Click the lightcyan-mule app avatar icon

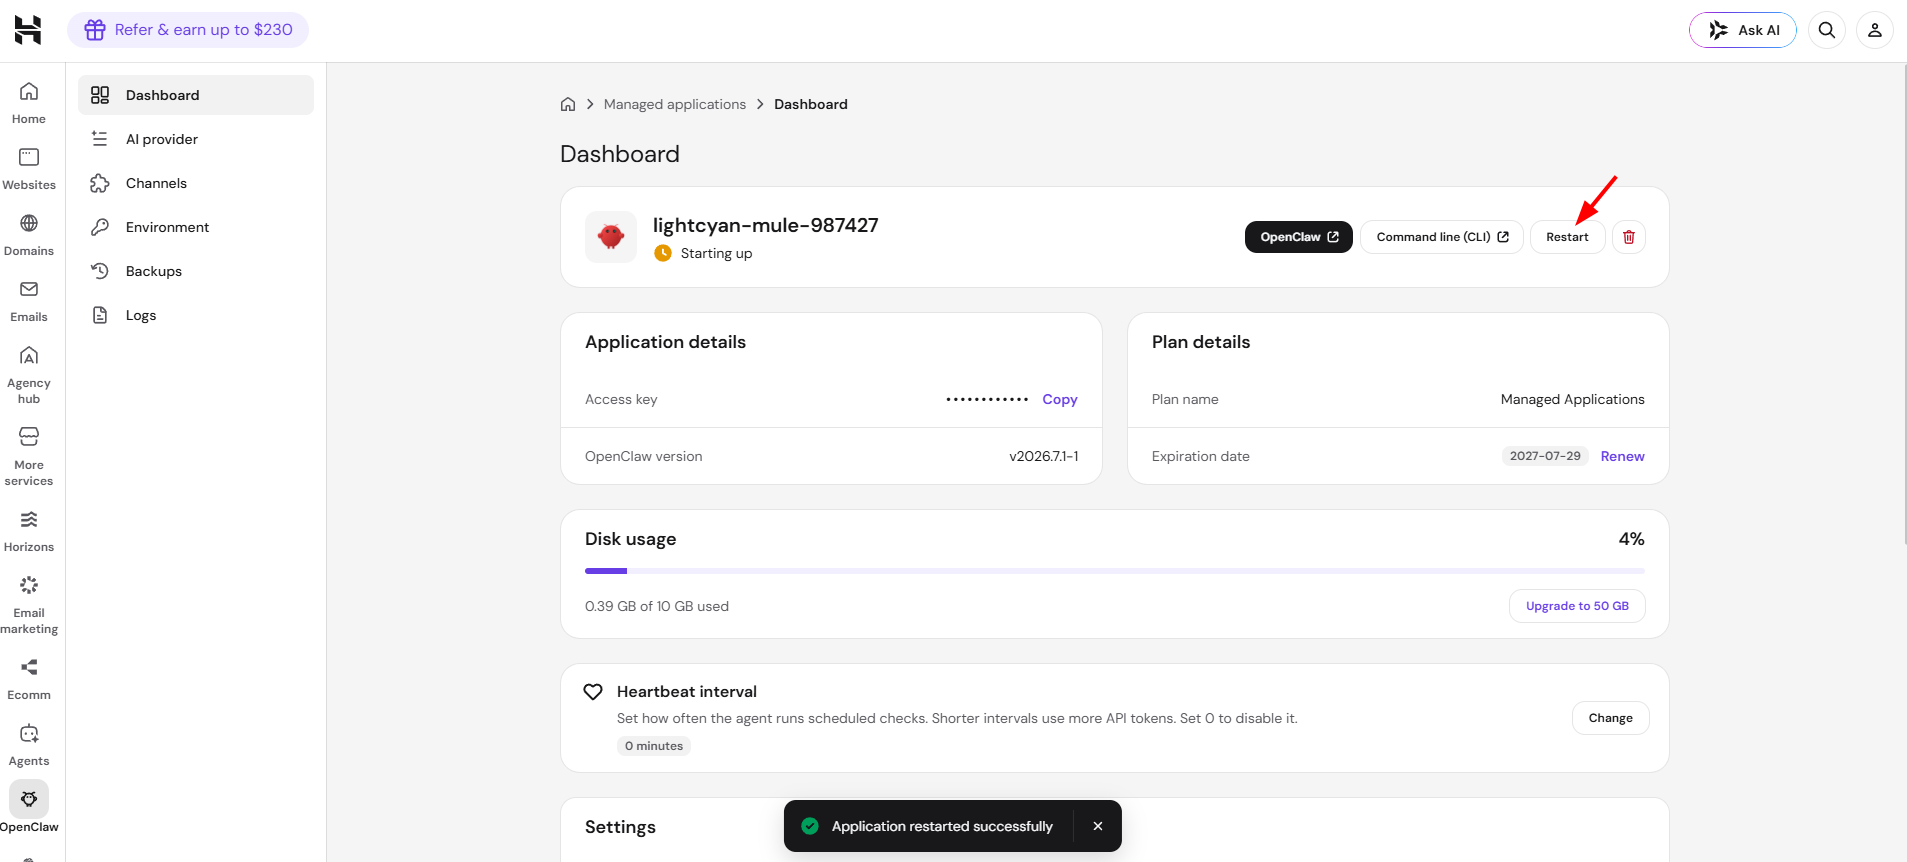coord(611,237)
